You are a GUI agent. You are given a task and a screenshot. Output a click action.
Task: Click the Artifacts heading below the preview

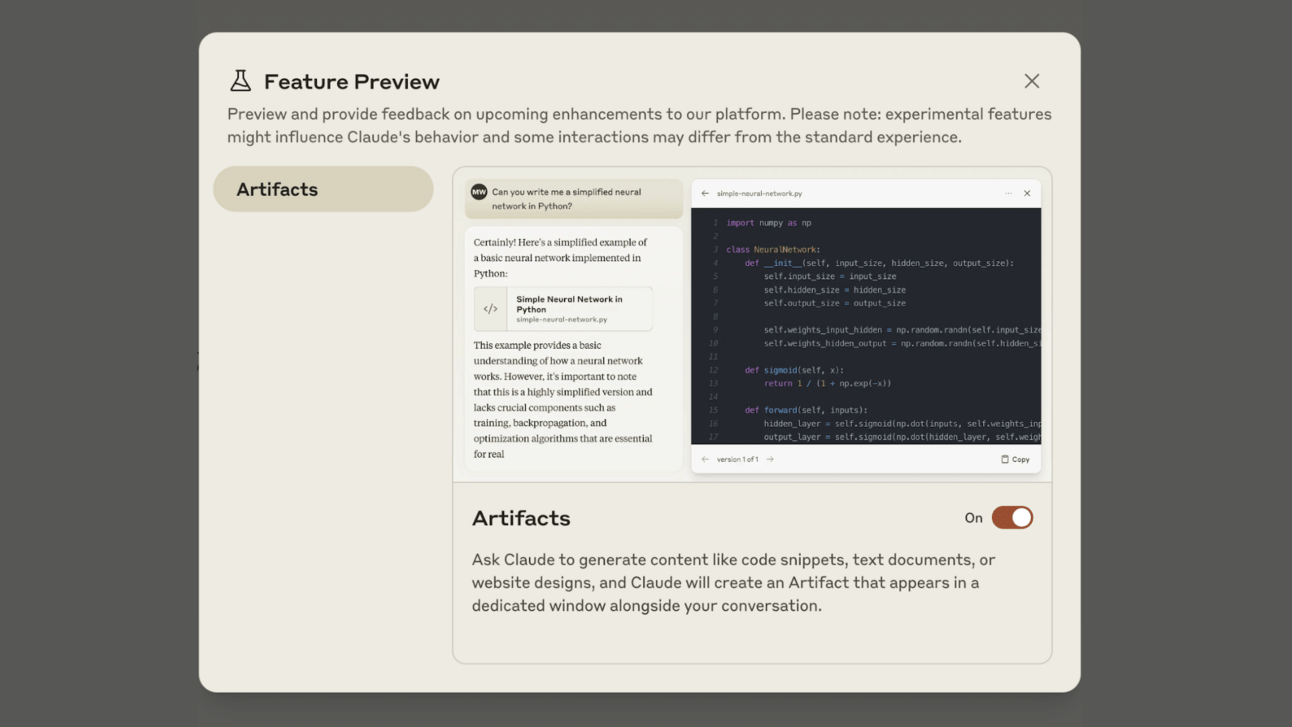coord(521,518)
